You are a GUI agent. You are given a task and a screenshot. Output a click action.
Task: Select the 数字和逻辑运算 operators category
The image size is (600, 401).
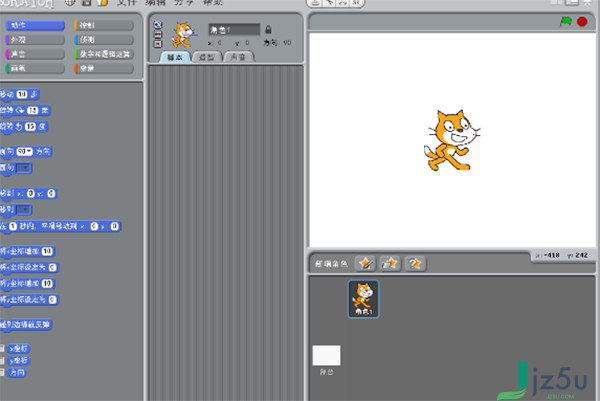click(104, 54)
